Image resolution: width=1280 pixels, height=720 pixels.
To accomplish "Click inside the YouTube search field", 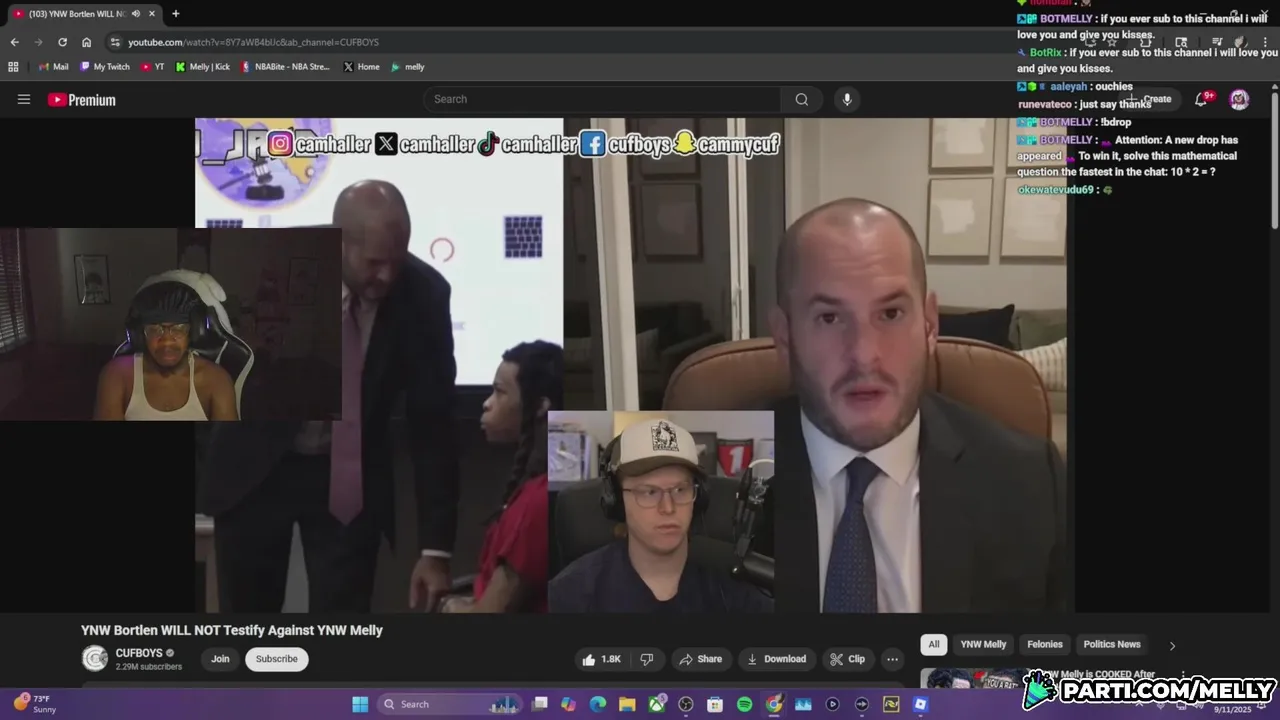I will pos(602,99).
